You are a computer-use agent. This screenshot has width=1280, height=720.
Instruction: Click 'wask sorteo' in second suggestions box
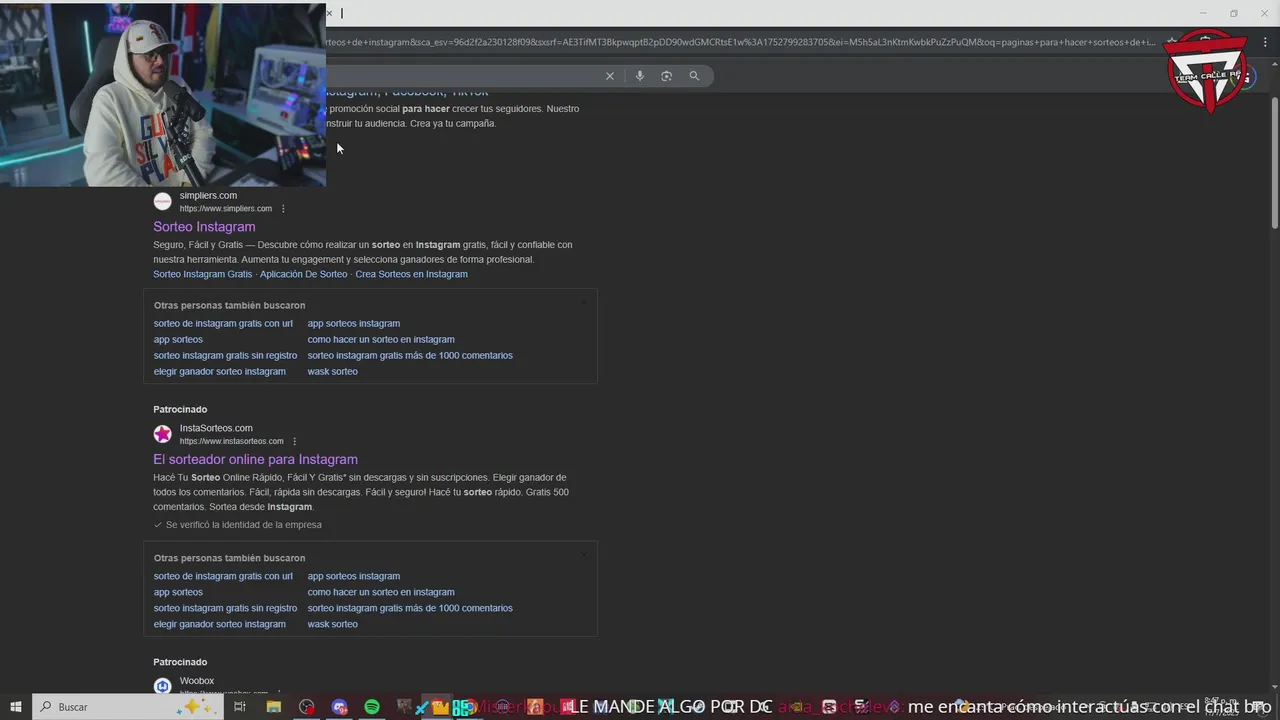tap(333, 624)
